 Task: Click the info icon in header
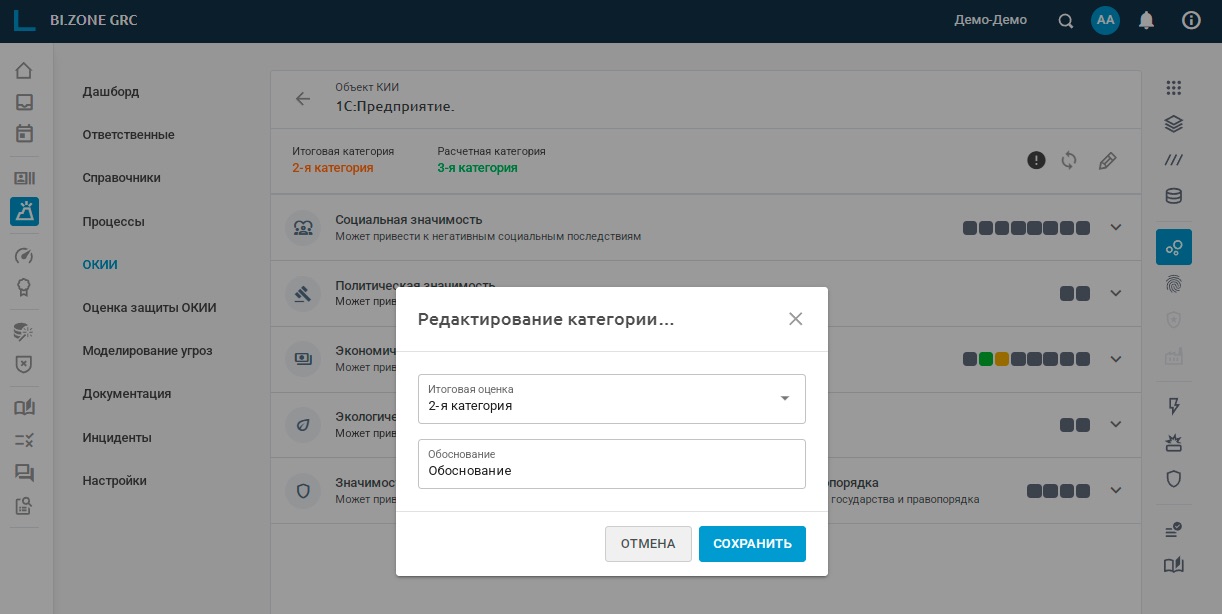pyautogui.click(x=1191, y=21)
